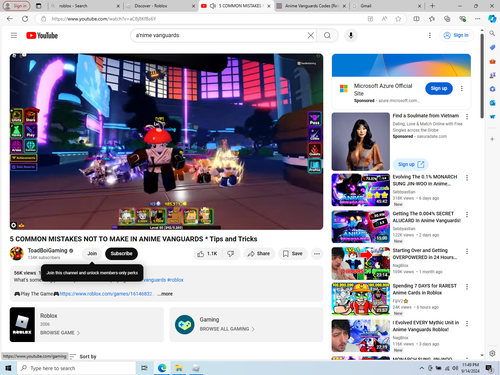This screenshot has width=500, height=375.
Task: Open BROWSE ALL GAMING link
Action: [227, 329]
